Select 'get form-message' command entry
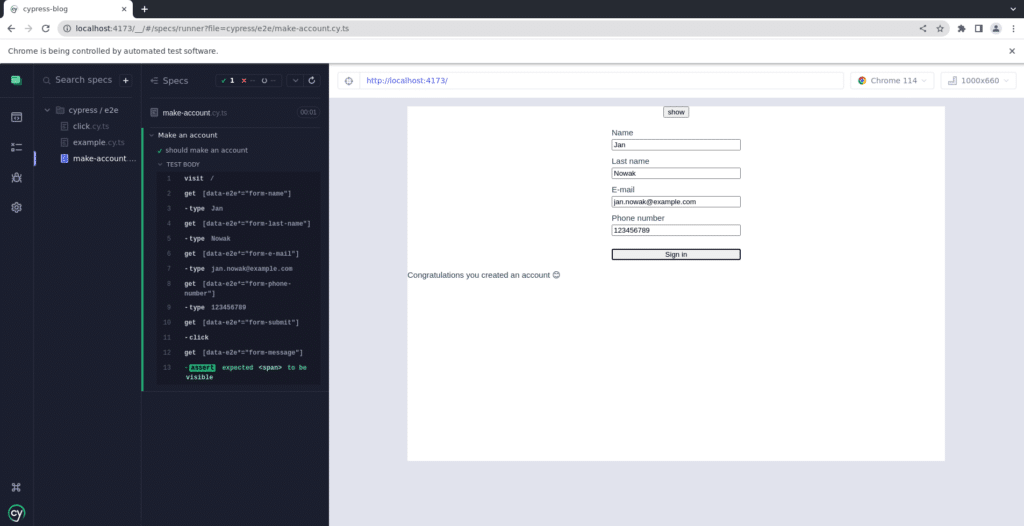Image resolution: width=1024 pixels, height=526 pixels. 238,353
